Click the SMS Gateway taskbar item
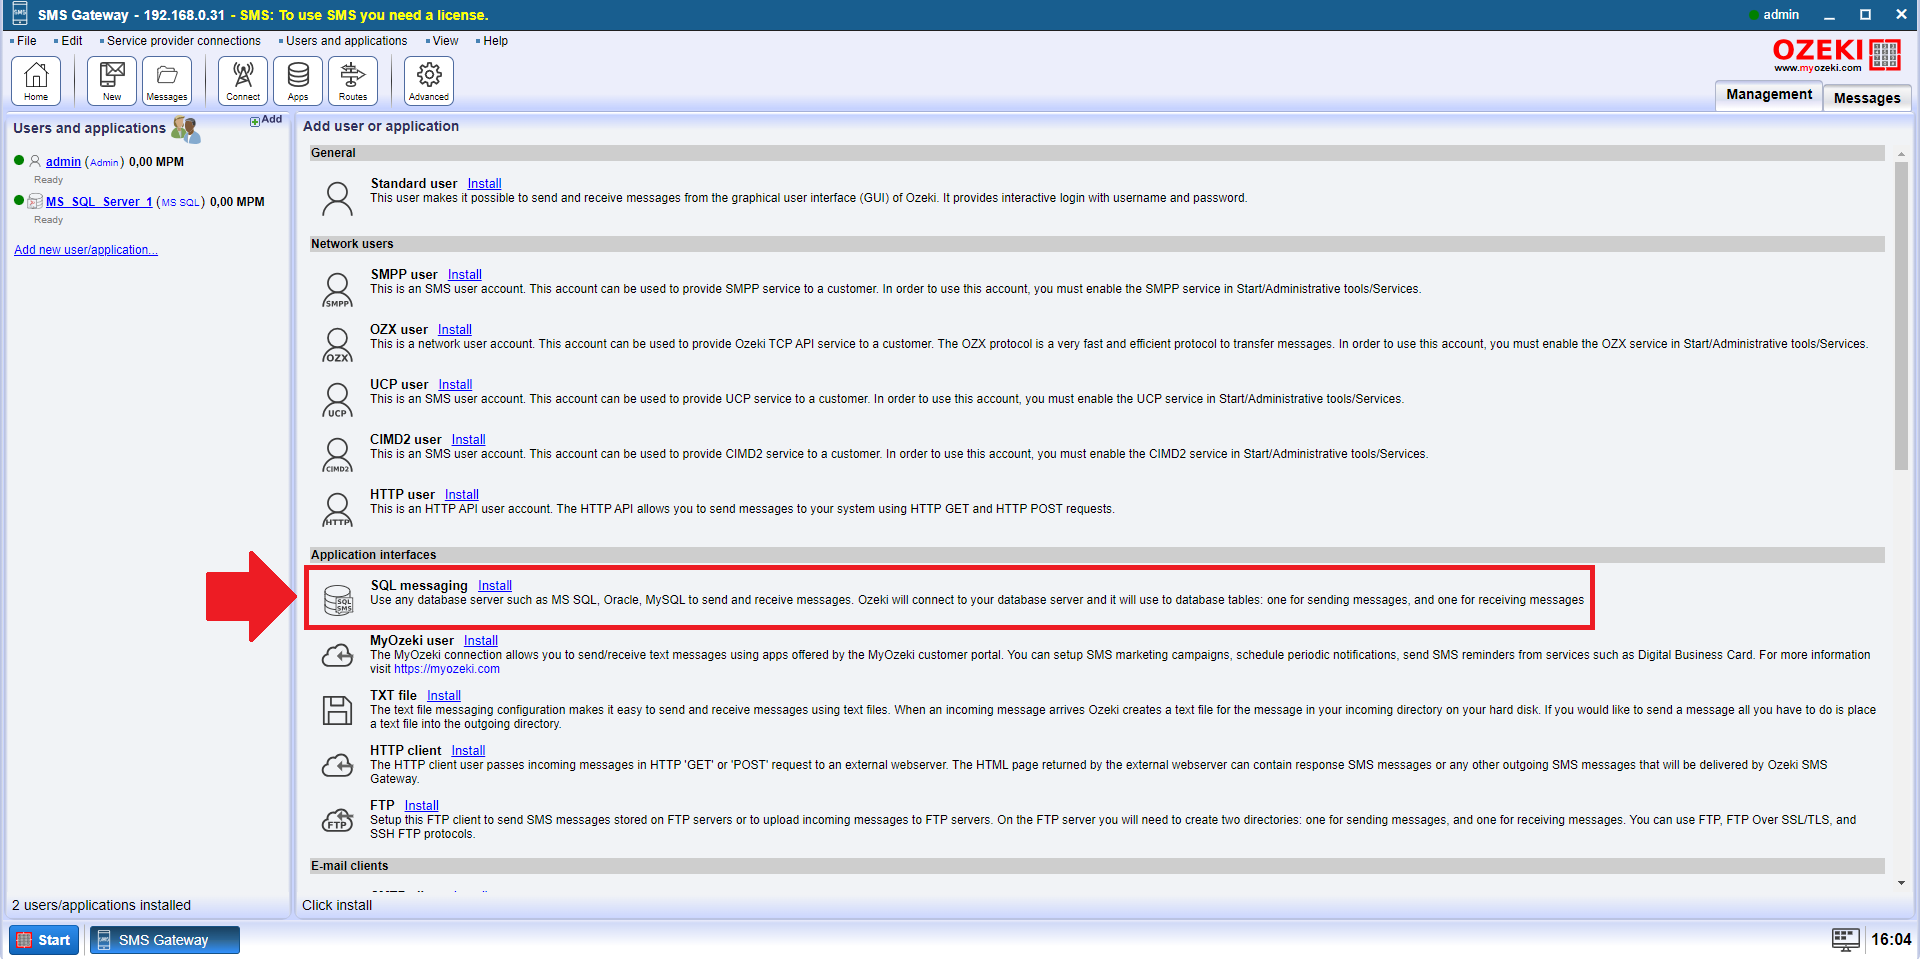The image size is (1920, 959). click(x=165, y=940)
